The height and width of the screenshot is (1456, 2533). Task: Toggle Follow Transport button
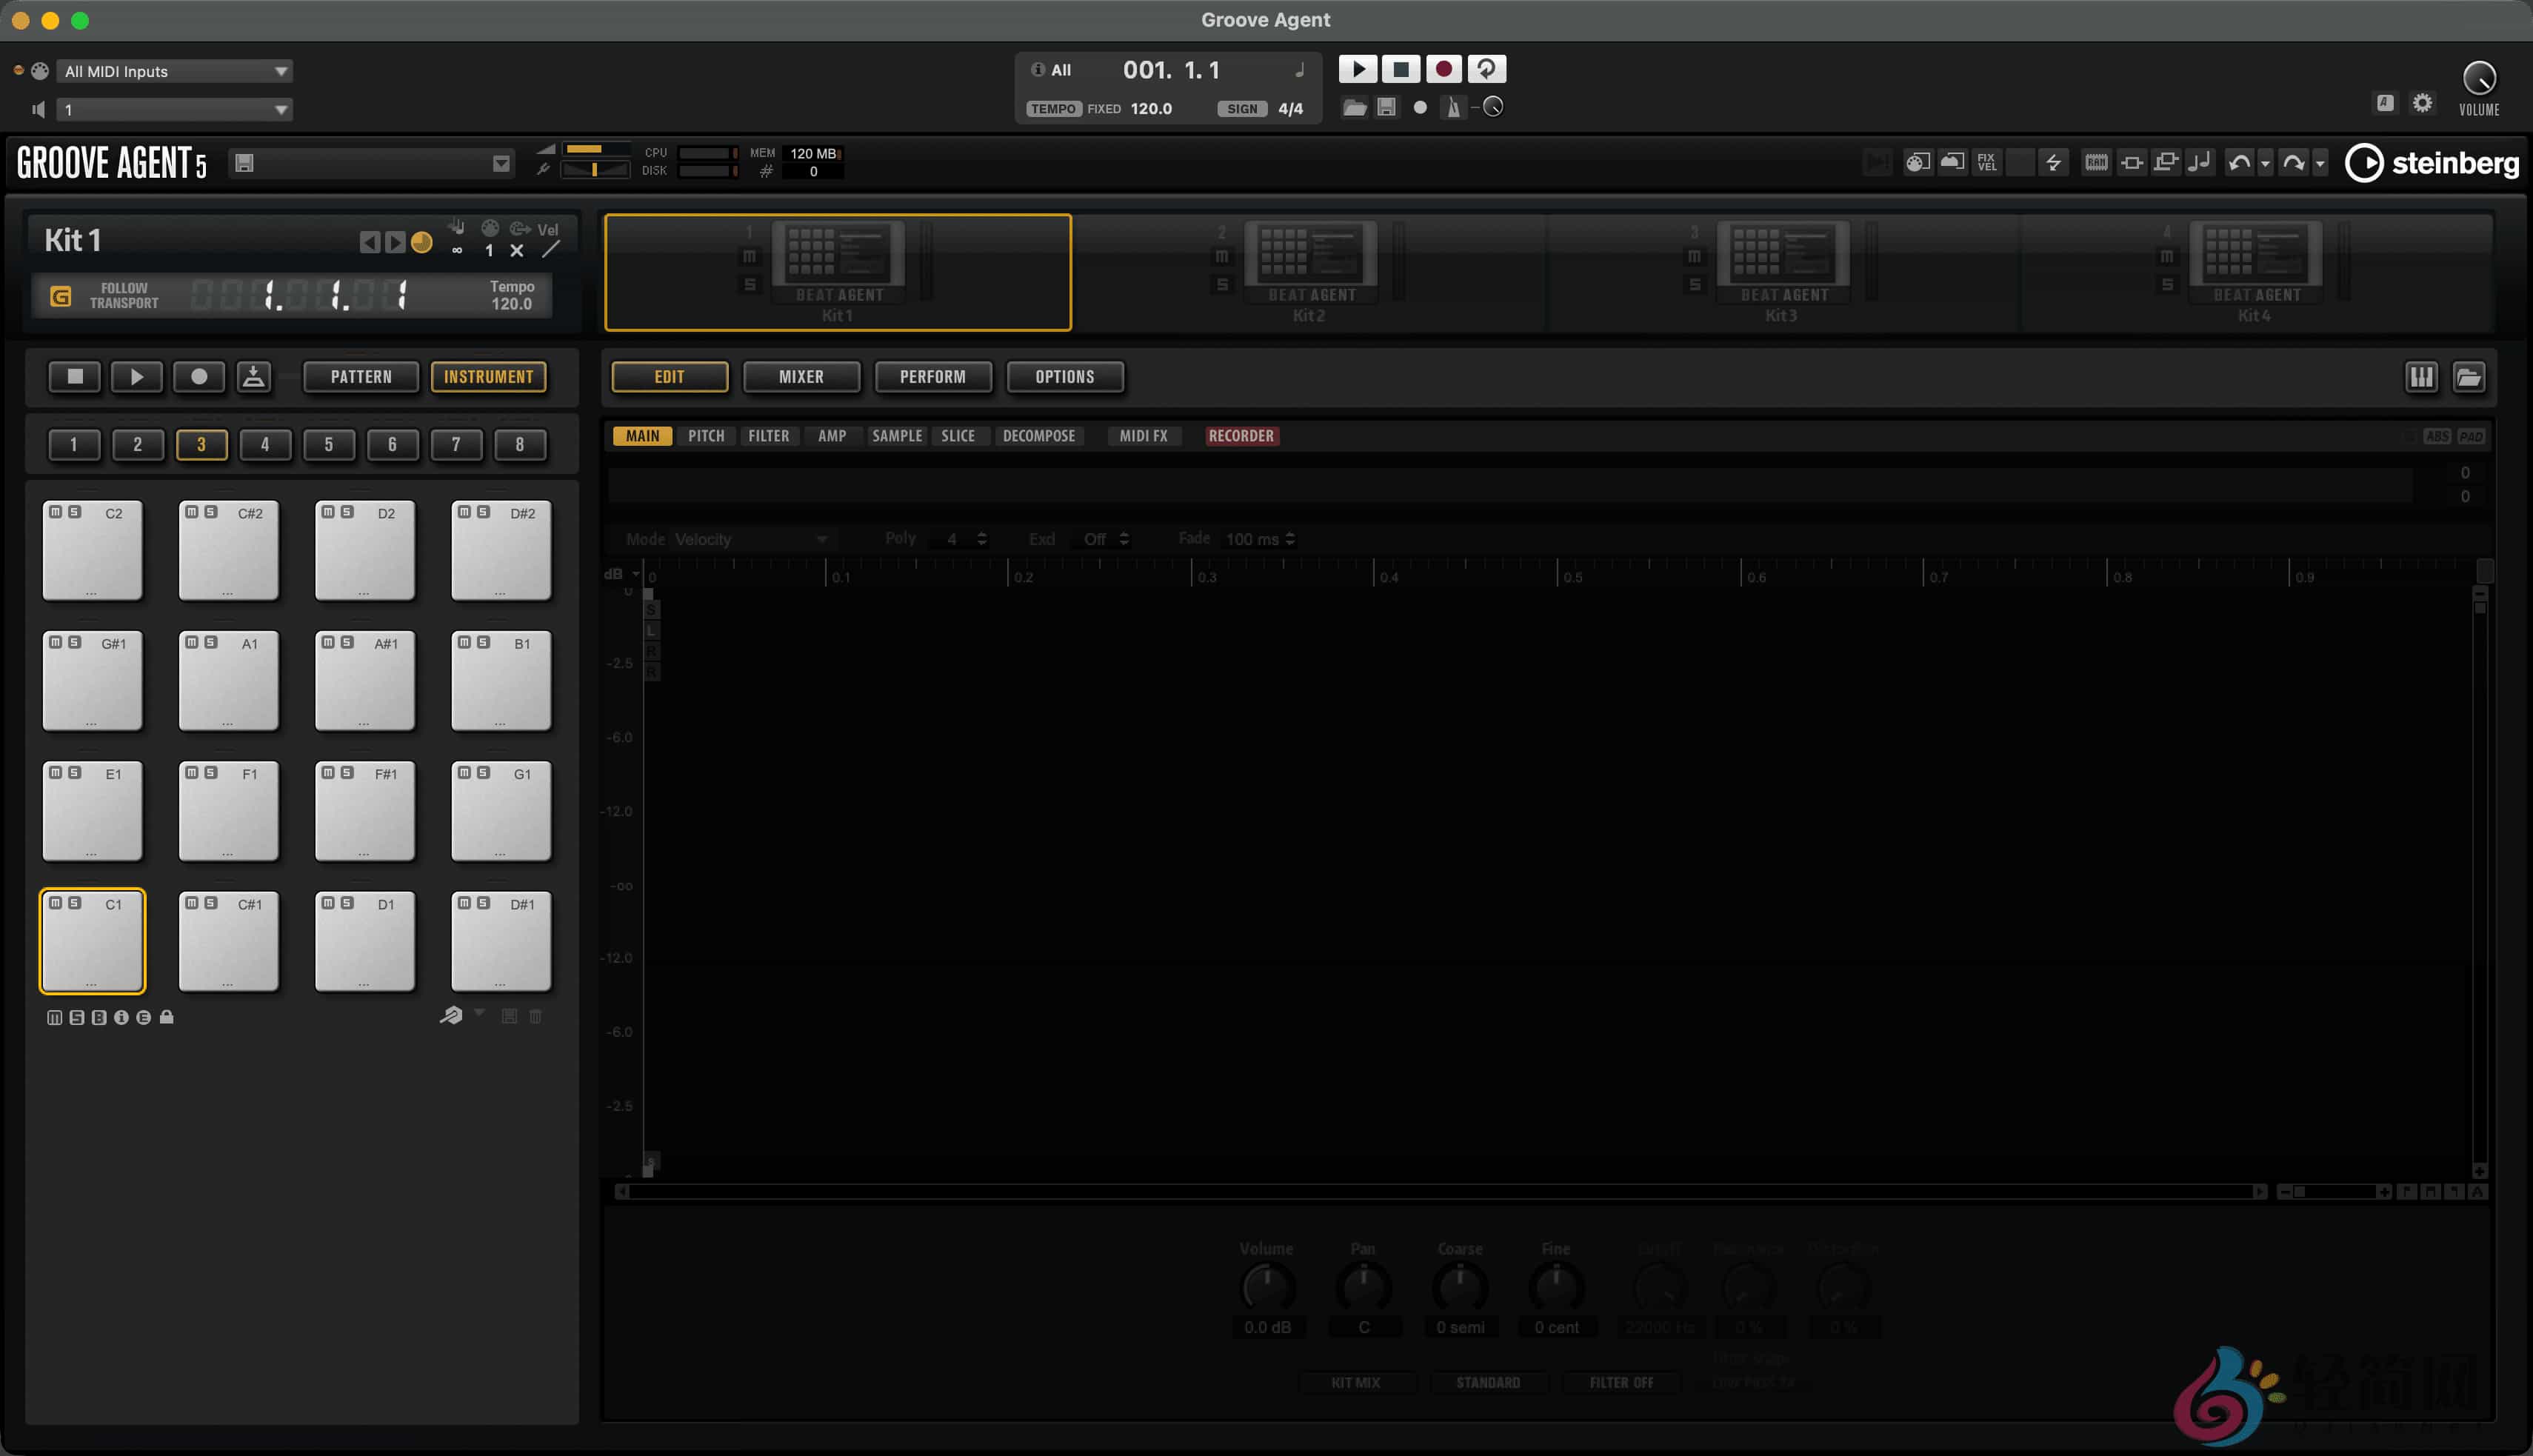61,296
